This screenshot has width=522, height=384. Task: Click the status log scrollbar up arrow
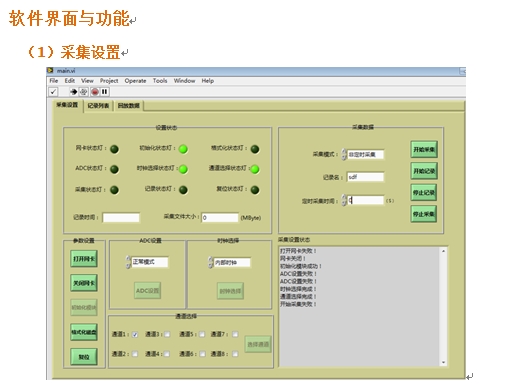pos(443,251)
